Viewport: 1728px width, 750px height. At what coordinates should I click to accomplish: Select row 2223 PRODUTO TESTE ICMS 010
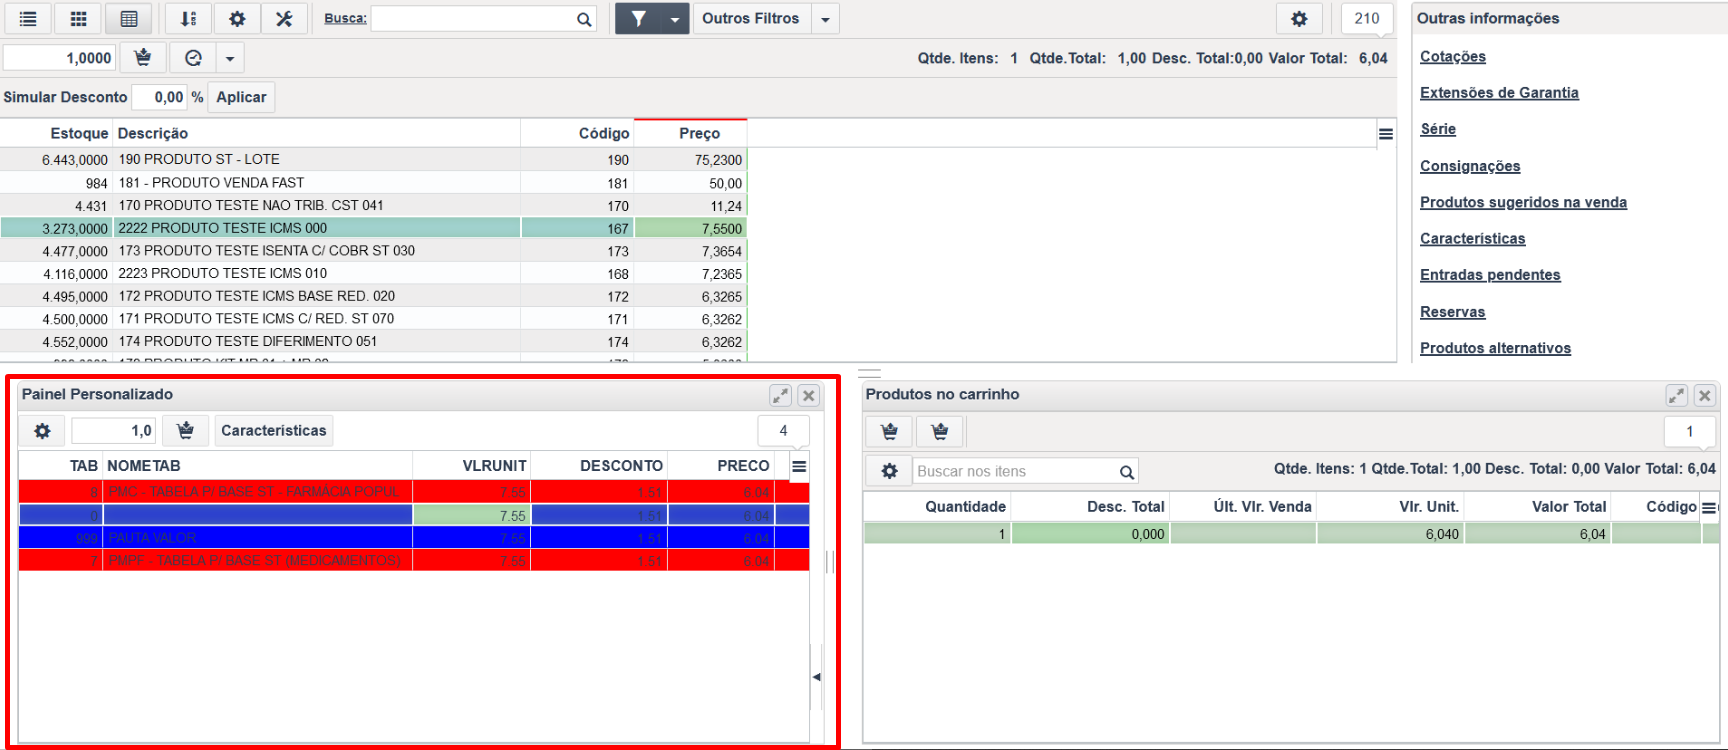tap(373, 273)
